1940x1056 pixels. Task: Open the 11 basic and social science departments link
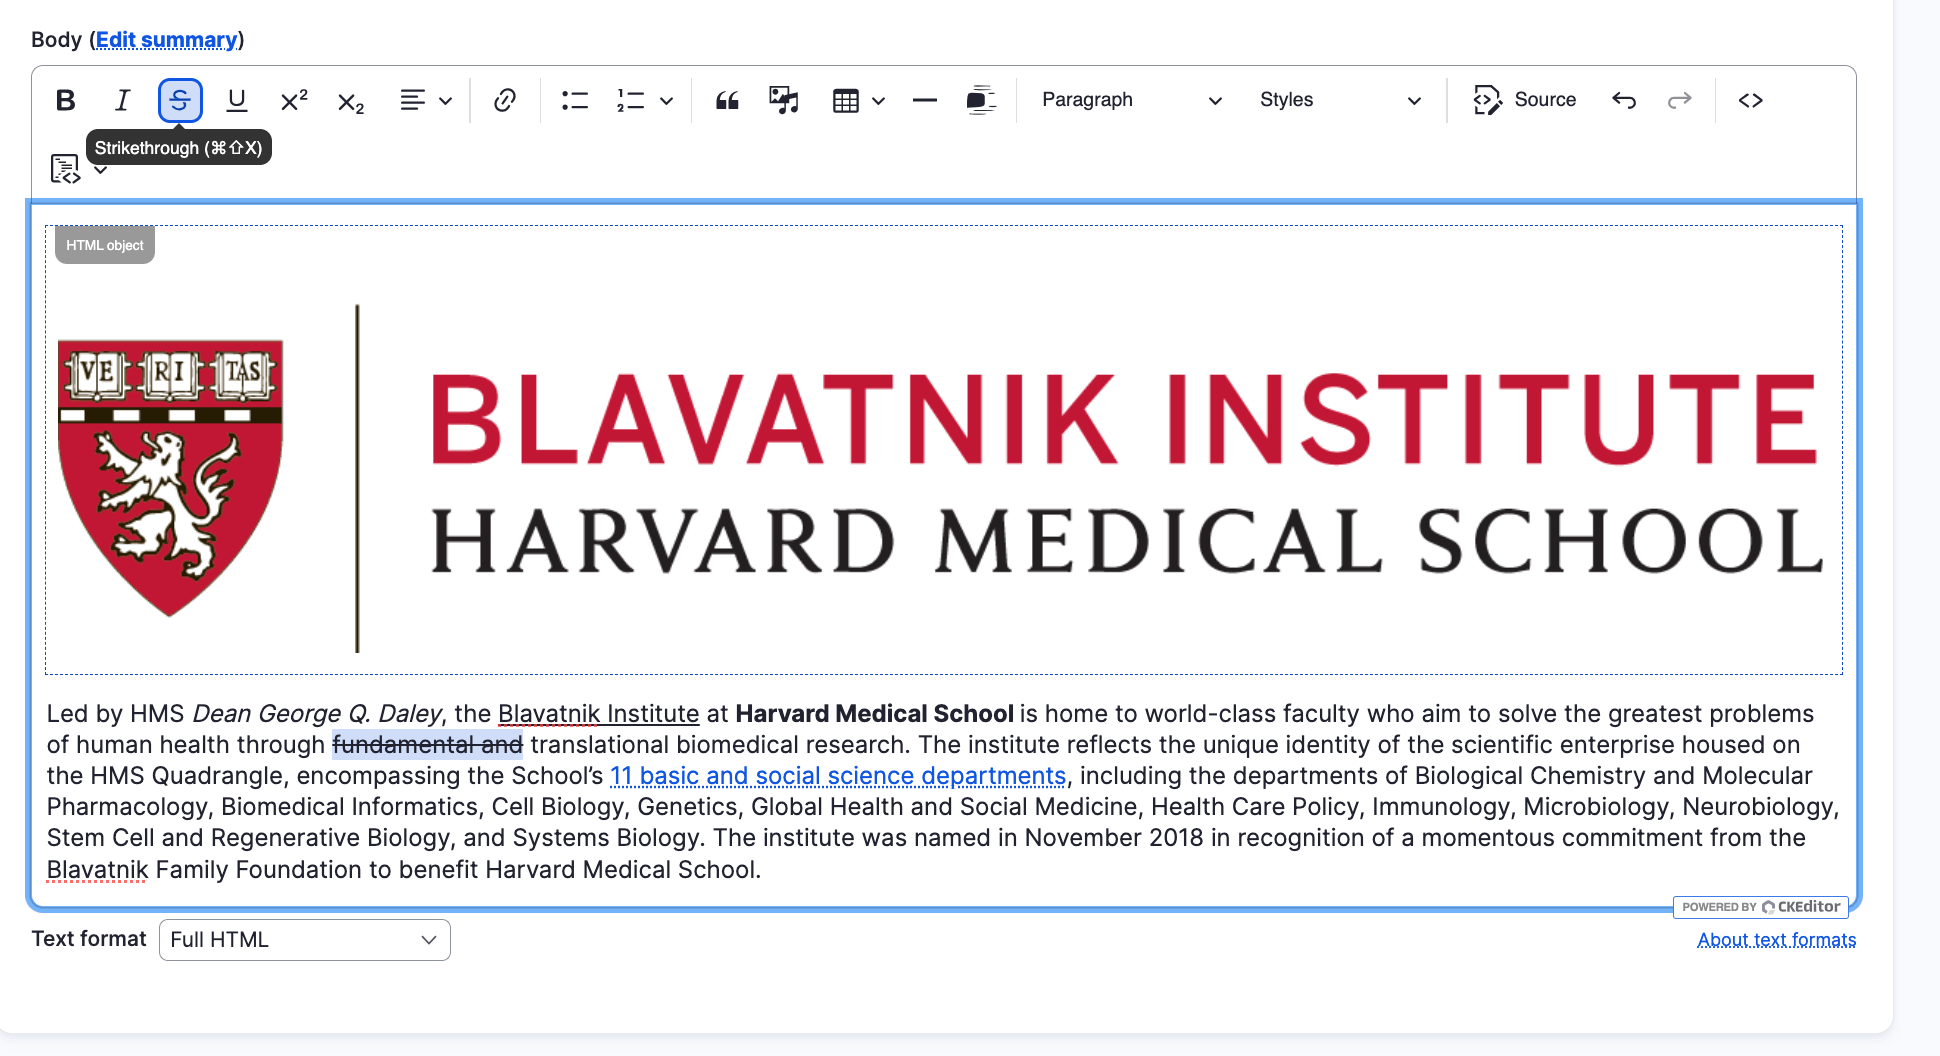(x=838, y=776)
